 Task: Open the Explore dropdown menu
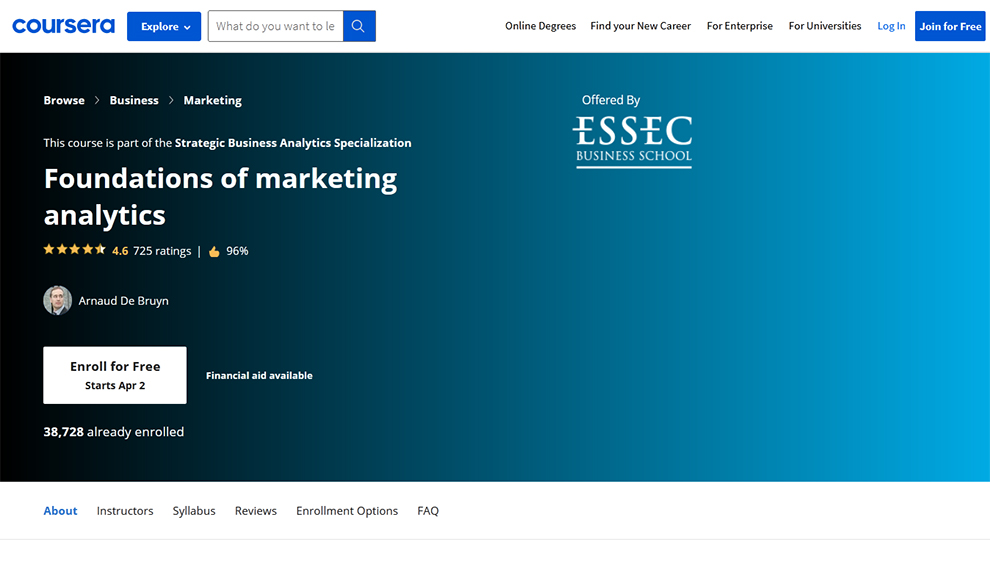[164, 27]
